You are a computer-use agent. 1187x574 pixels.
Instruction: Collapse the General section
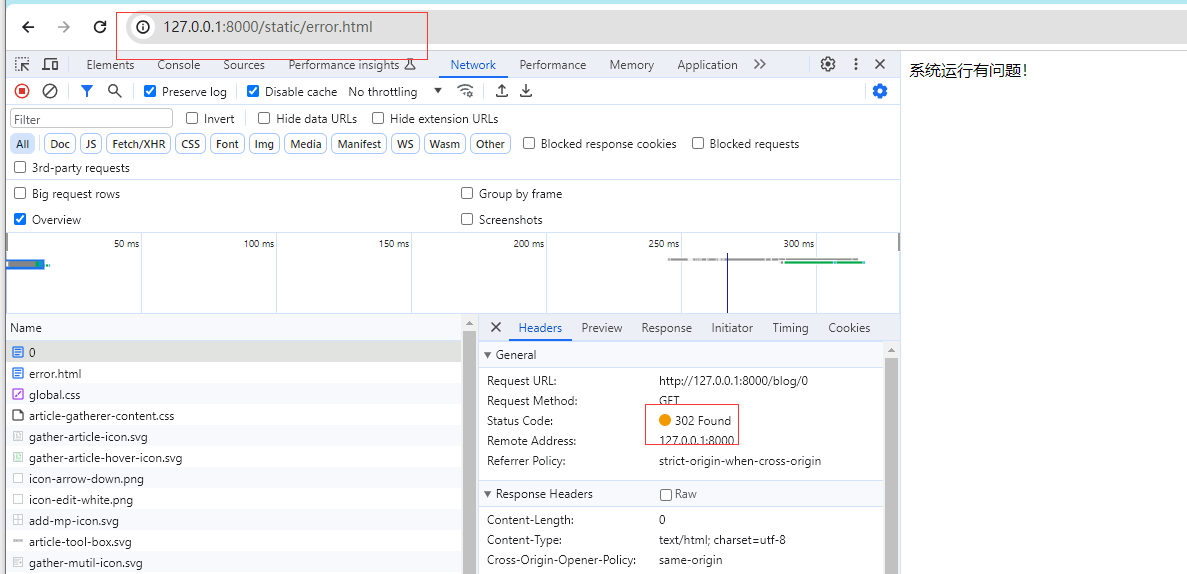[488, 354]
